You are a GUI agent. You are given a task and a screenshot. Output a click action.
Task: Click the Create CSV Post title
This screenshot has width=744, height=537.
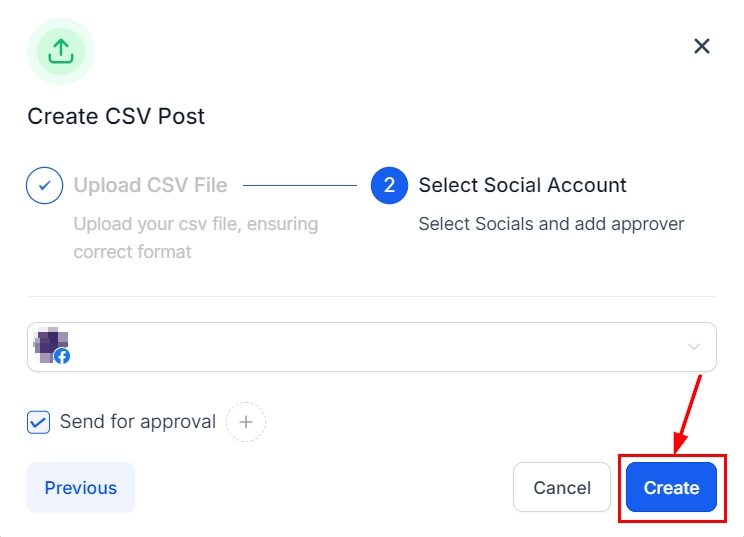click(116, 116)
